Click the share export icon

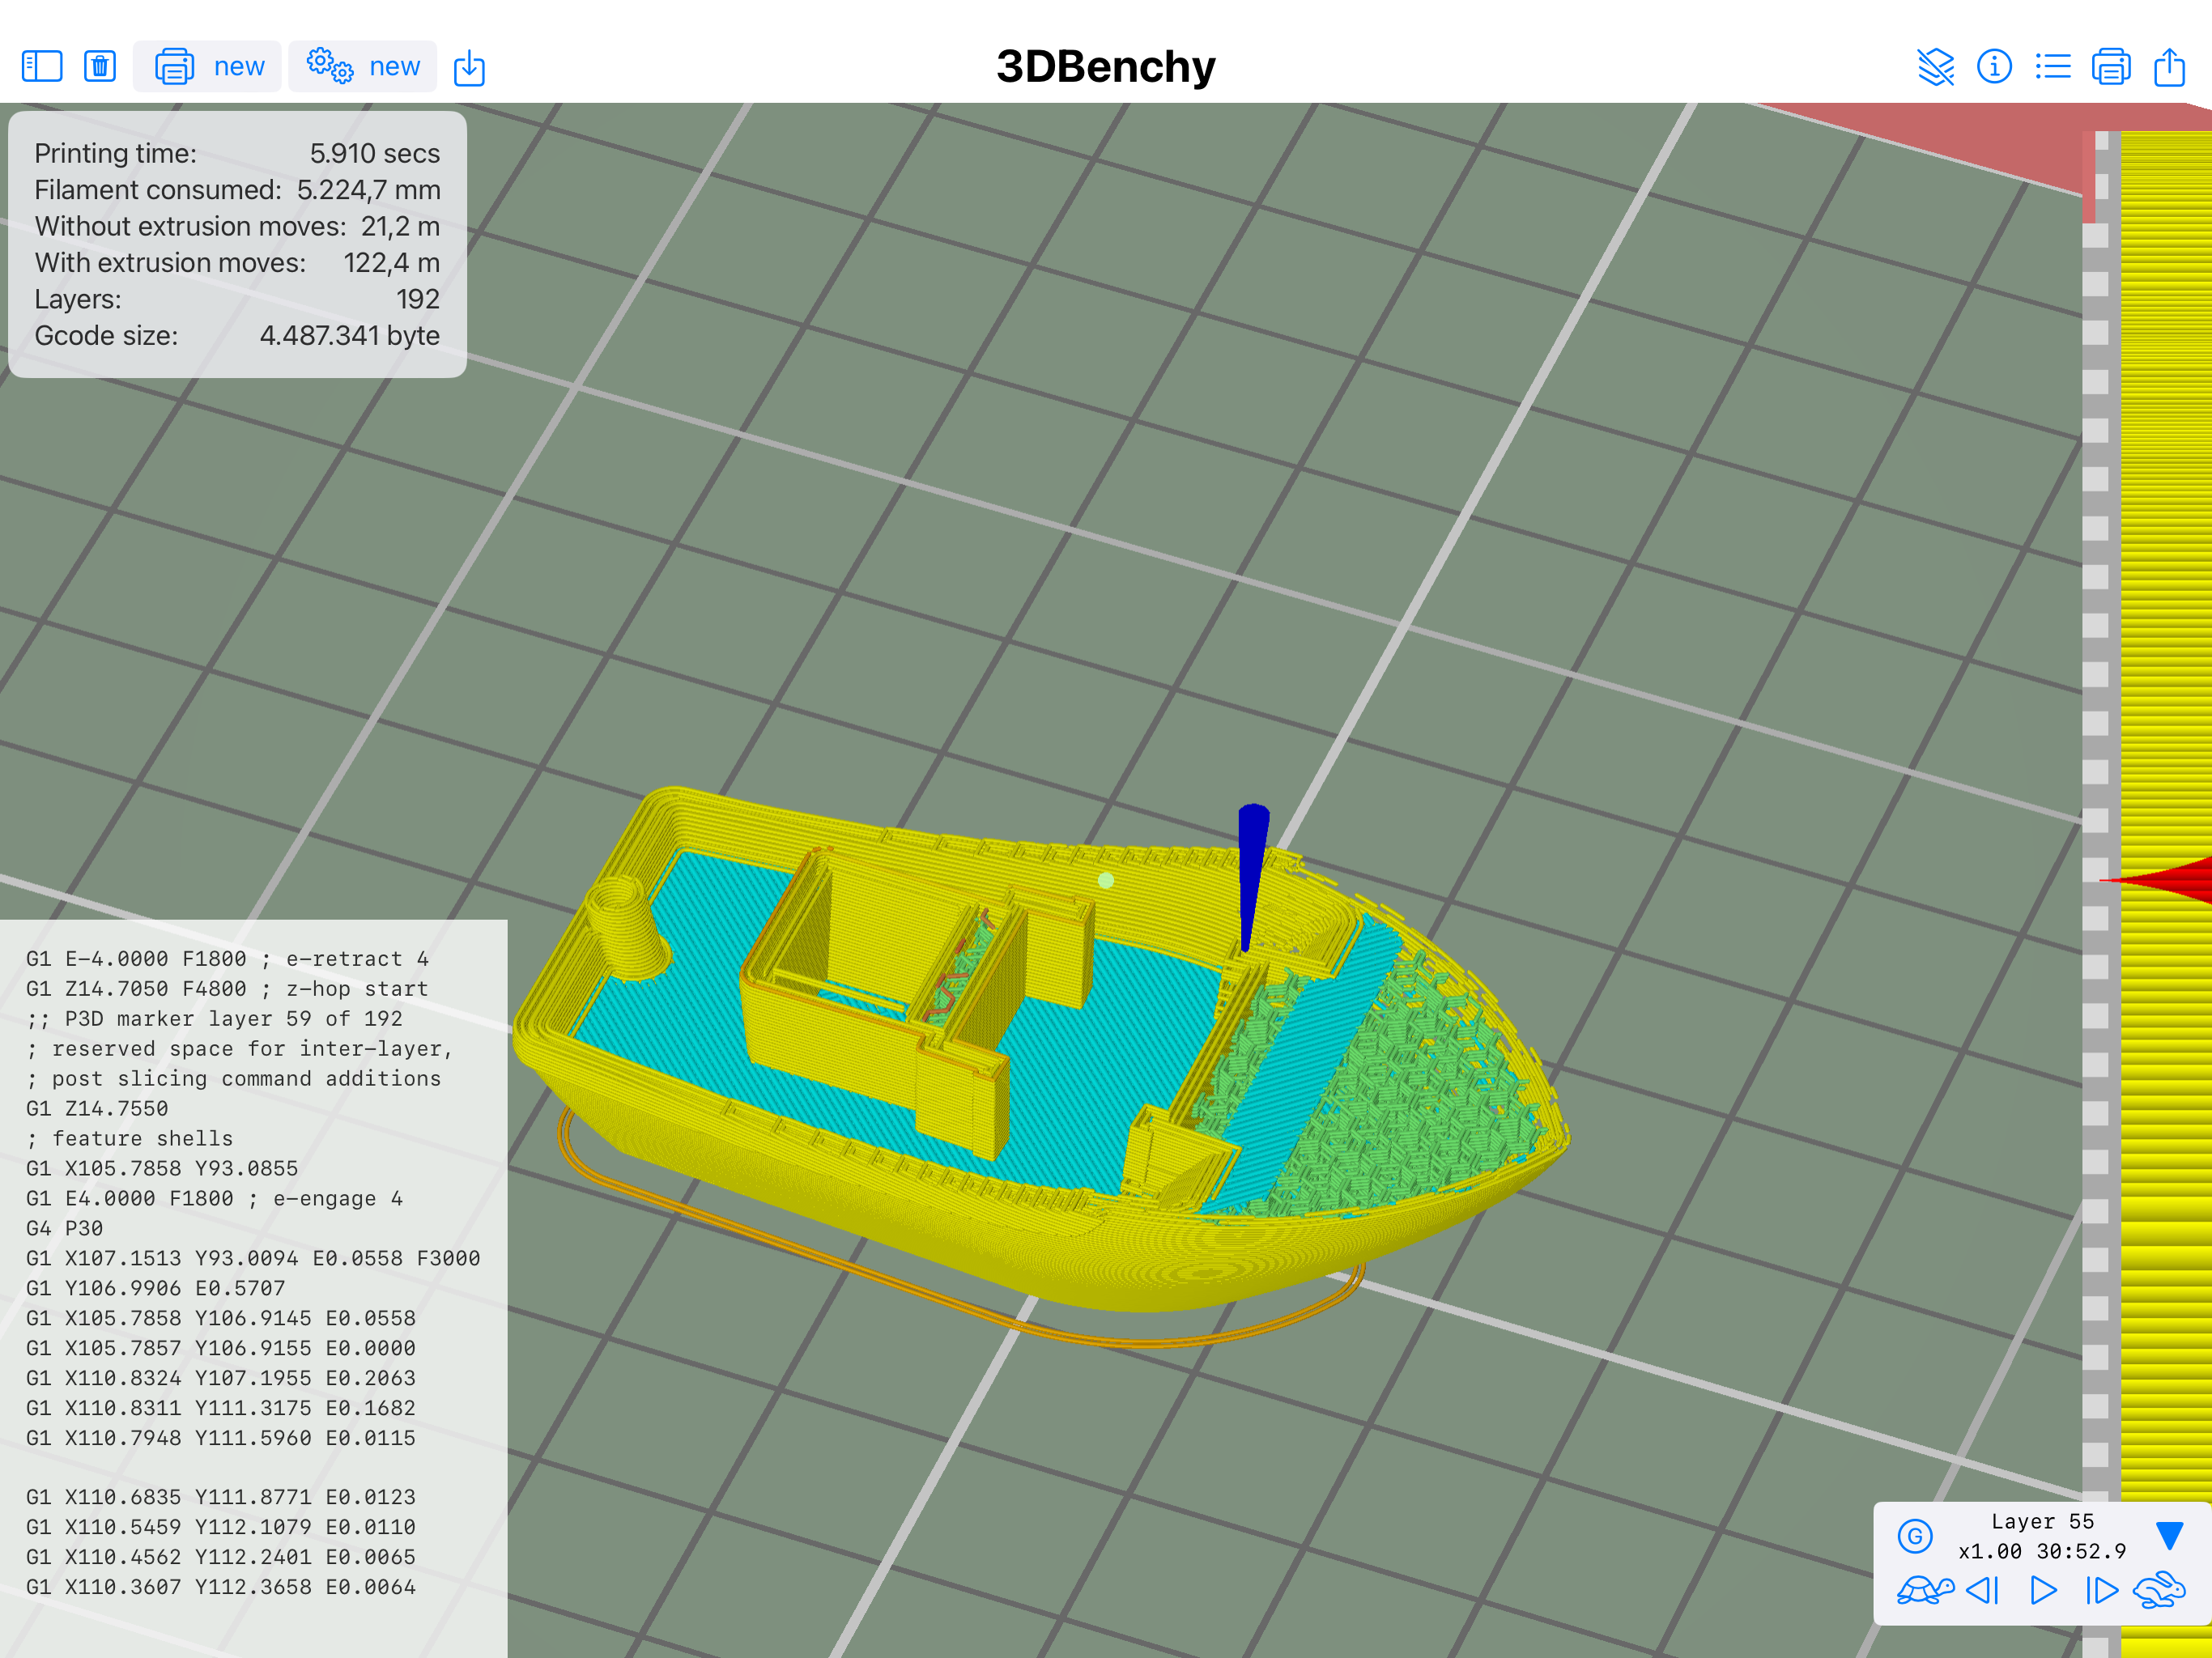2169,67
